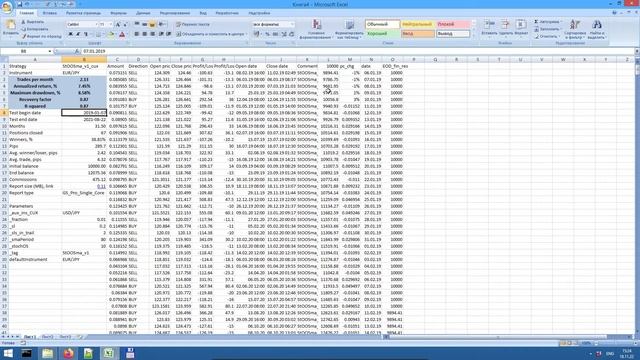Open AutoSum (Автосумма) dropdown
The image size is (640, 360).
(548, 22)
